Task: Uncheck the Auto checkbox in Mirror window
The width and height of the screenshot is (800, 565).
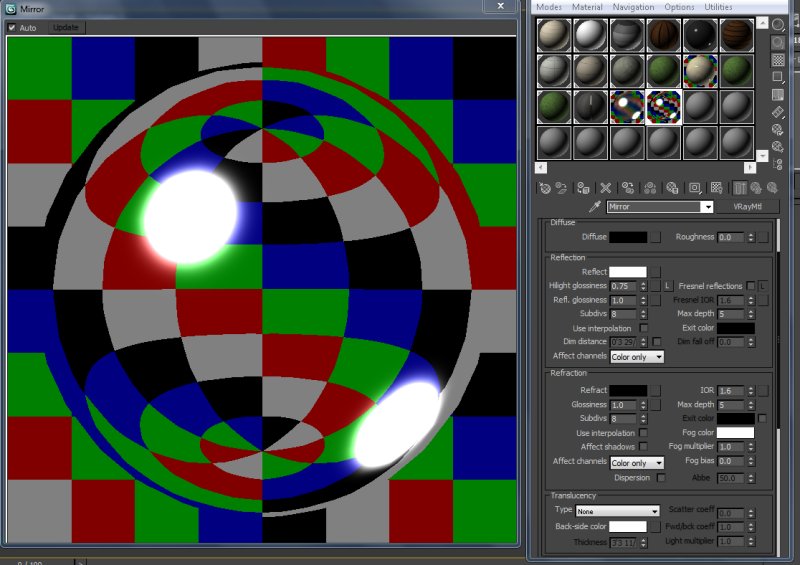Action: [12, 27]
